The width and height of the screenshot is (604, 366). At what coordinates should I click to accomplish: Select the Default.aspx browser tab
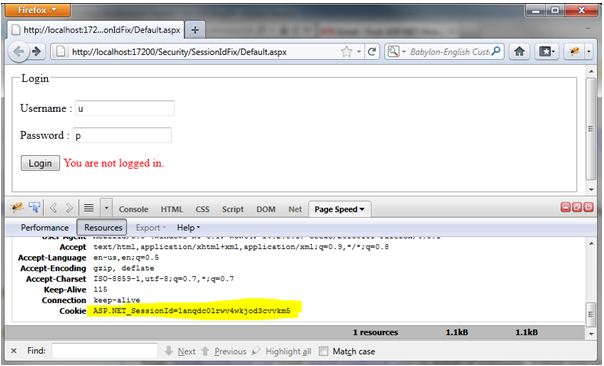96,30
